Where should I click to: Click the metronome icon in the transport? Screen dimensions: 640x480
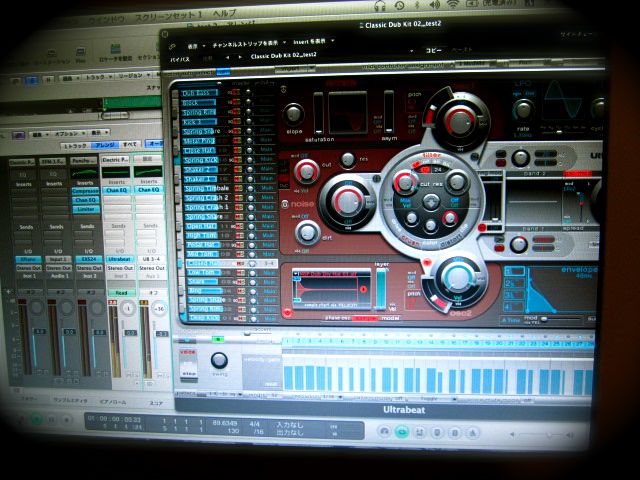(472, 433)
